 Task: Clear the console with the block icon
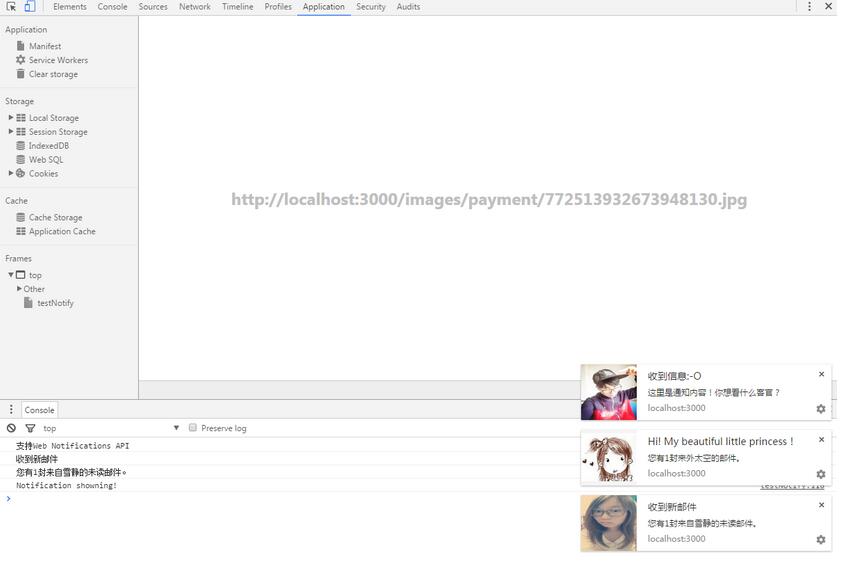(11, 428)
